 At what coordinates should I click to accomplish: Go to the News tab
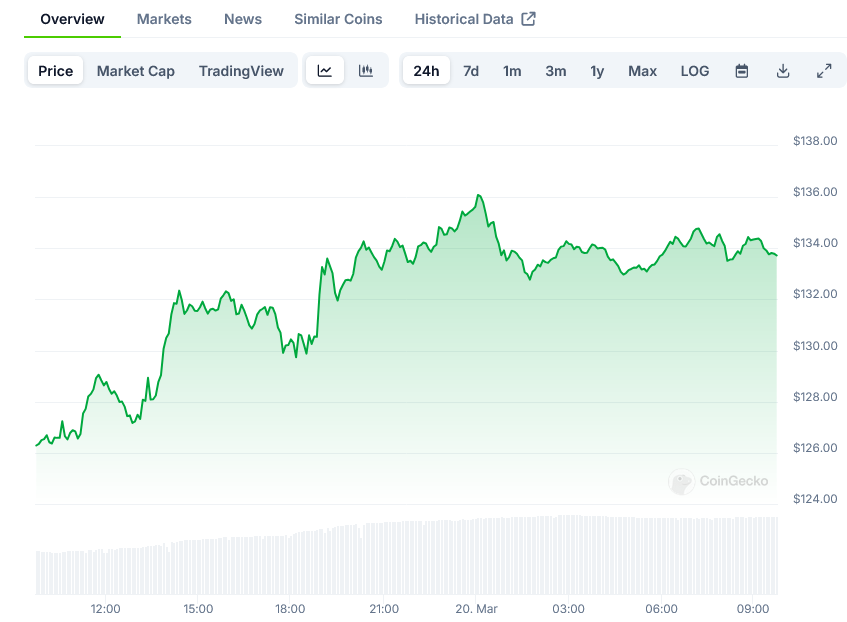click(243, 19)
